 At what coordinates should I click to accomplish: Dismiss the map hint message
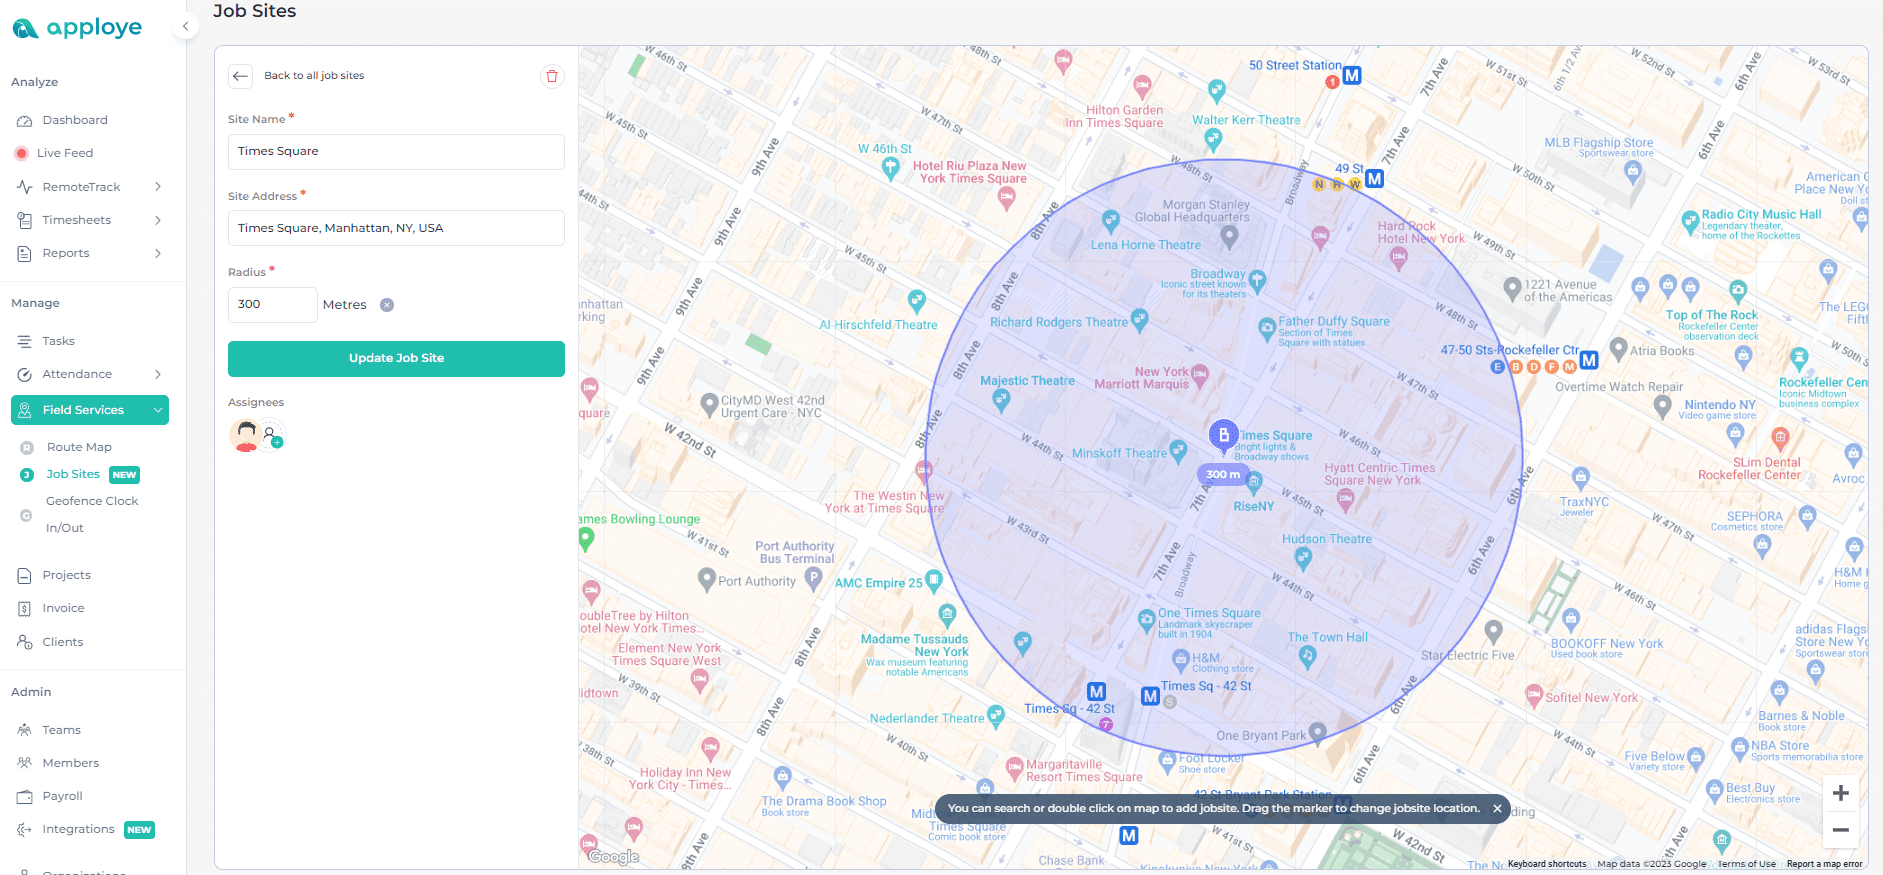pos(1497,809)
